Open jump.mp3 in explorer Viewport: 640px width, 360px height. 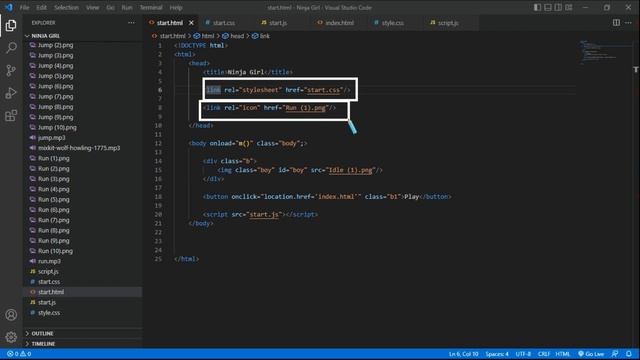click(x=51, y=138)
